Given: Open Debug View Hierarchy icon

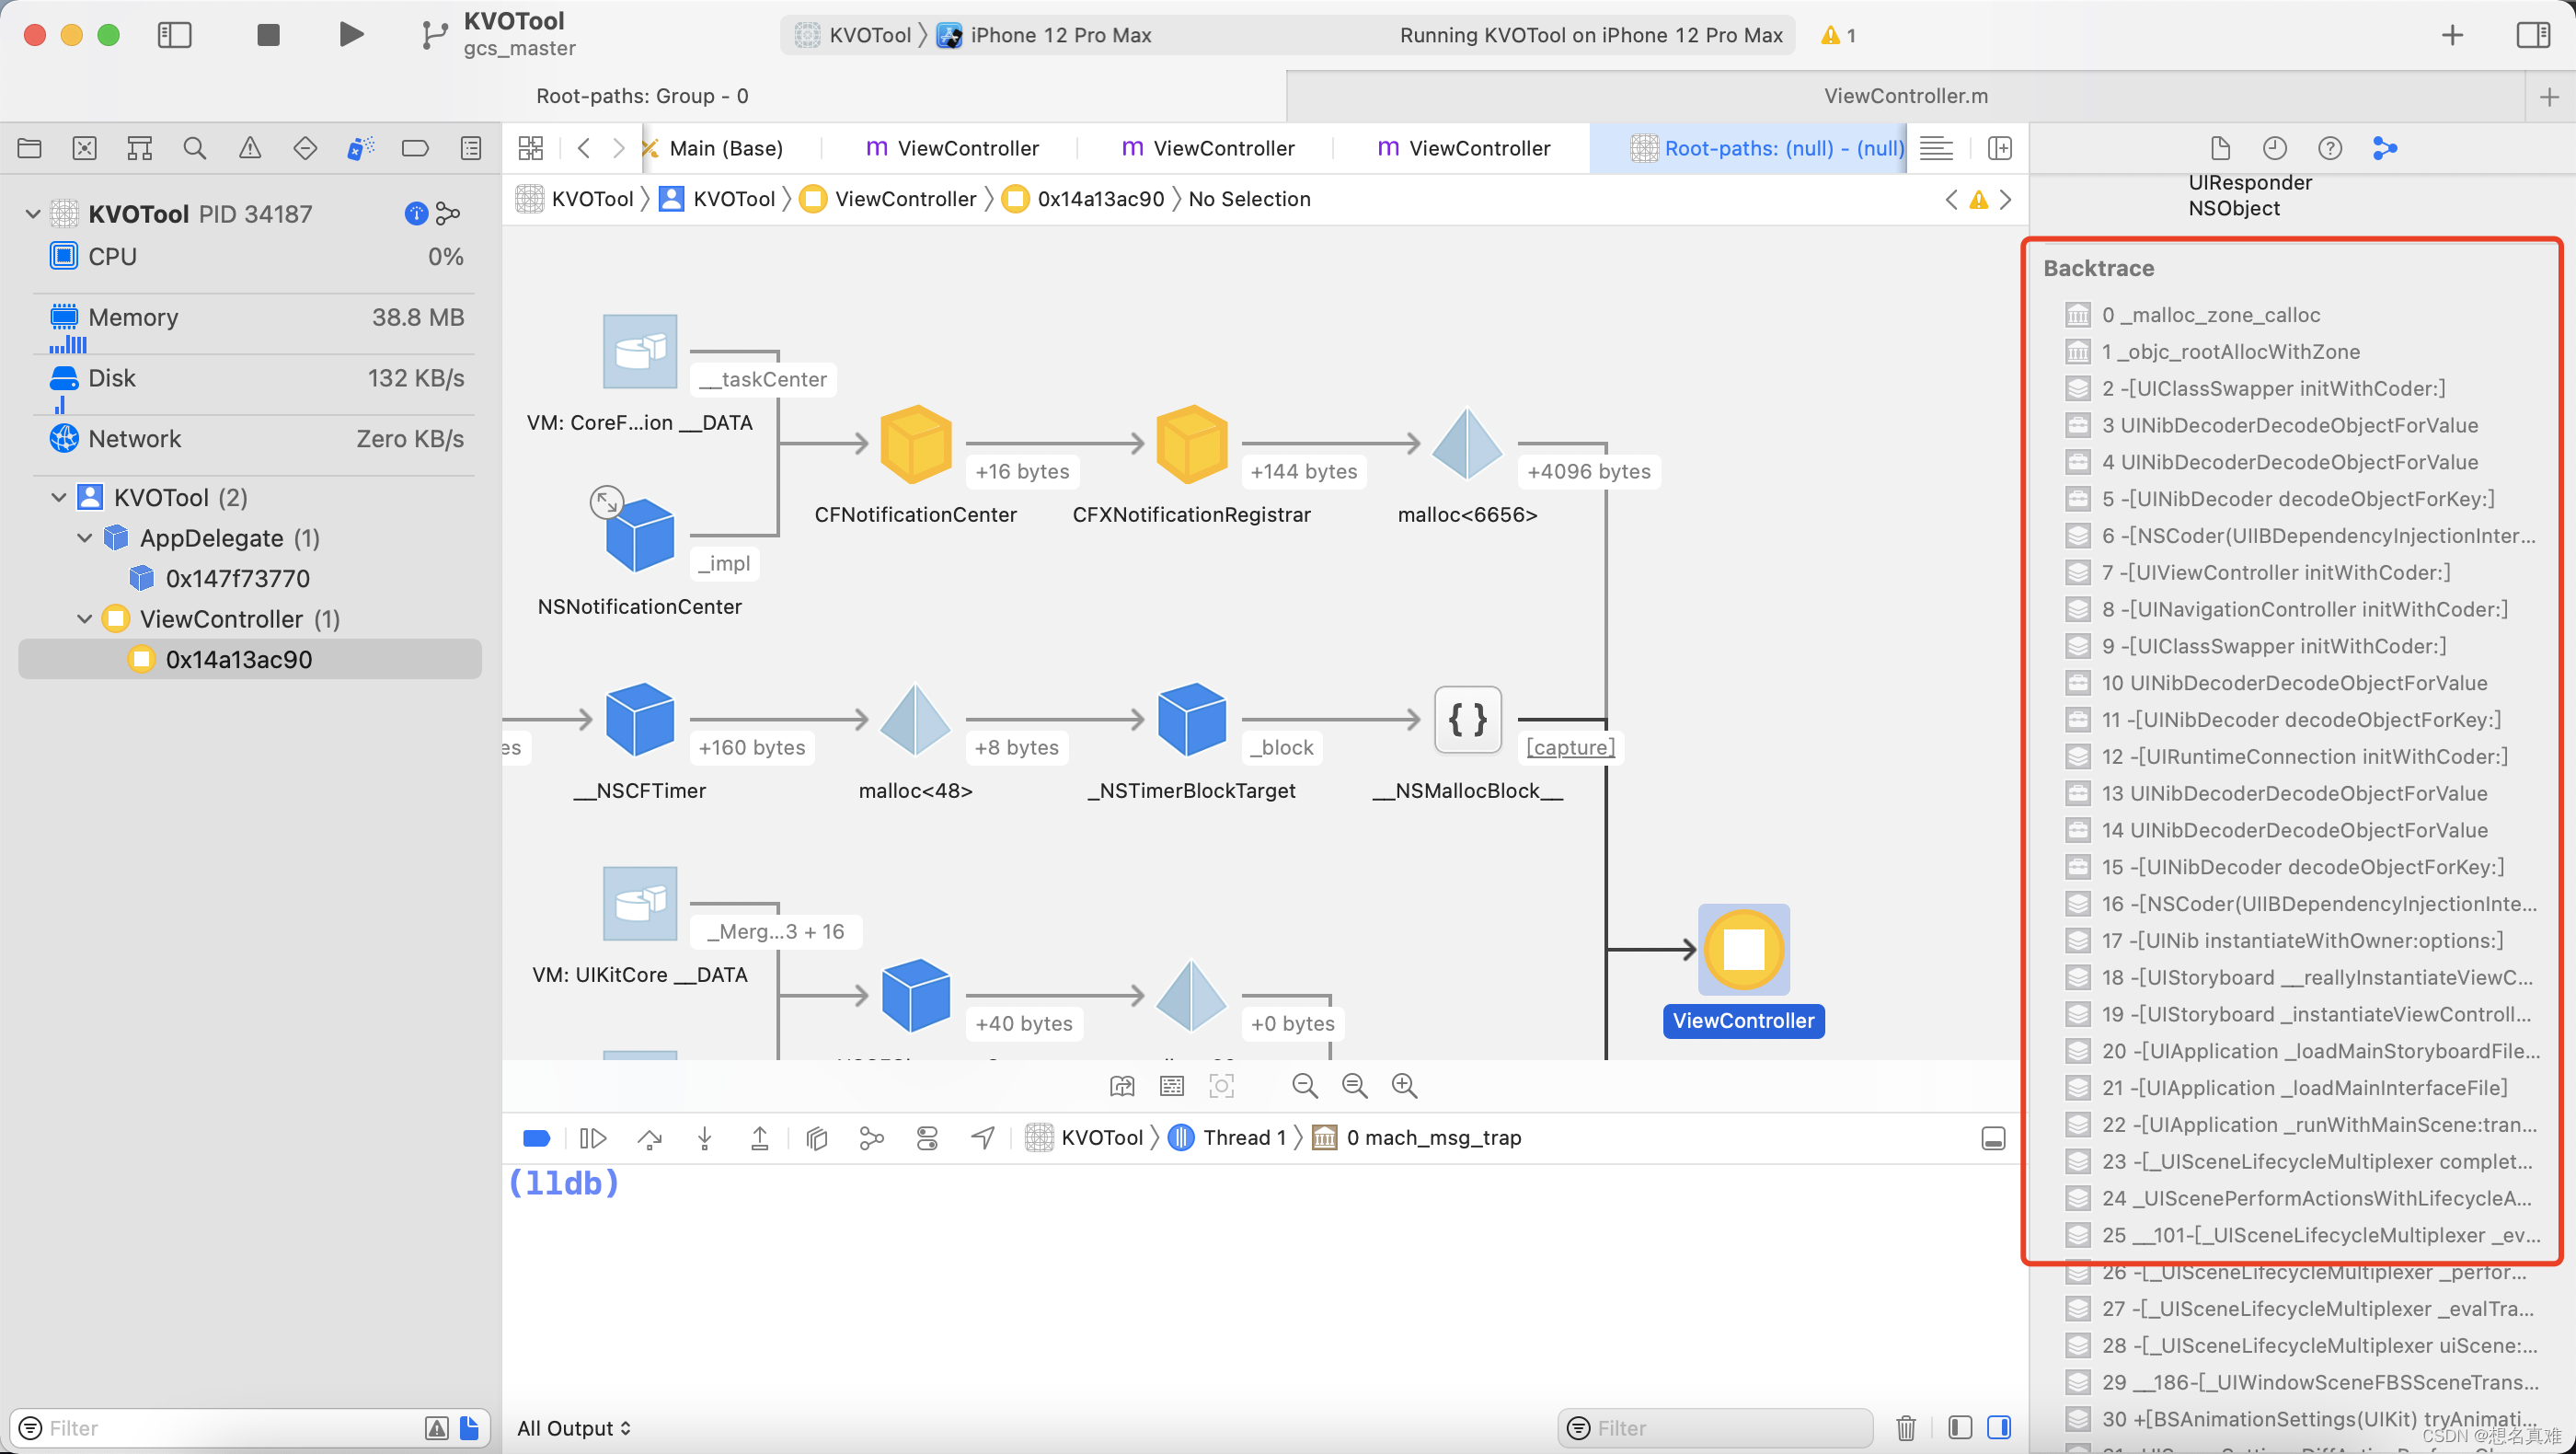Looking at the screenshot, I should tap(817, 1138).
